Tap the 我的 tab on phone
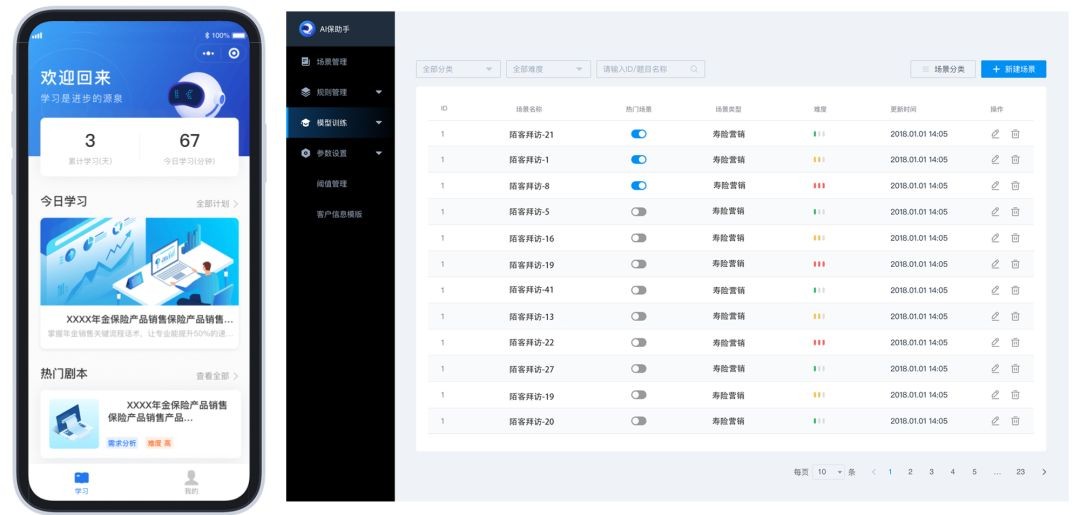 point(191,483)
